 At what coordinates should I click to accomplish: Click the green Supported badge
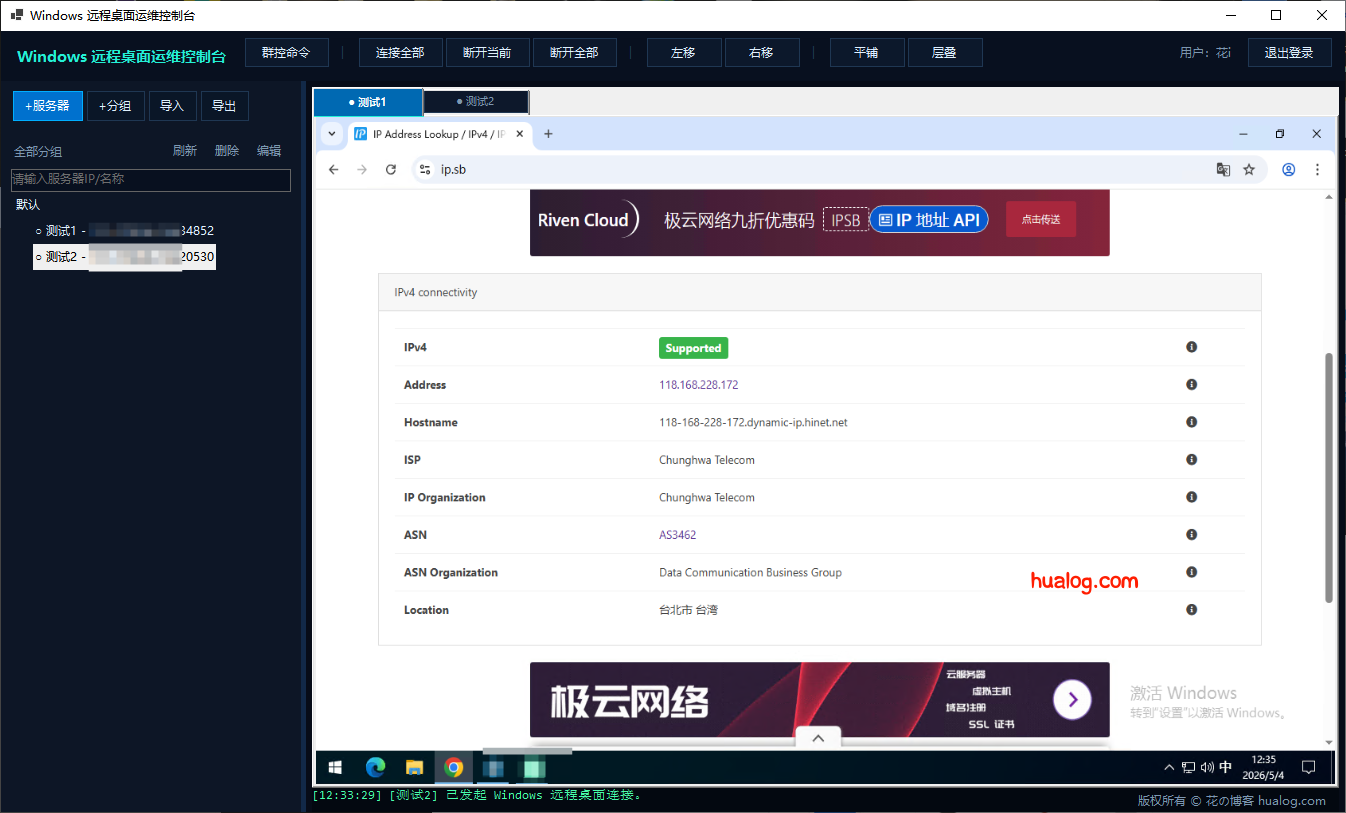coord(693,348)
